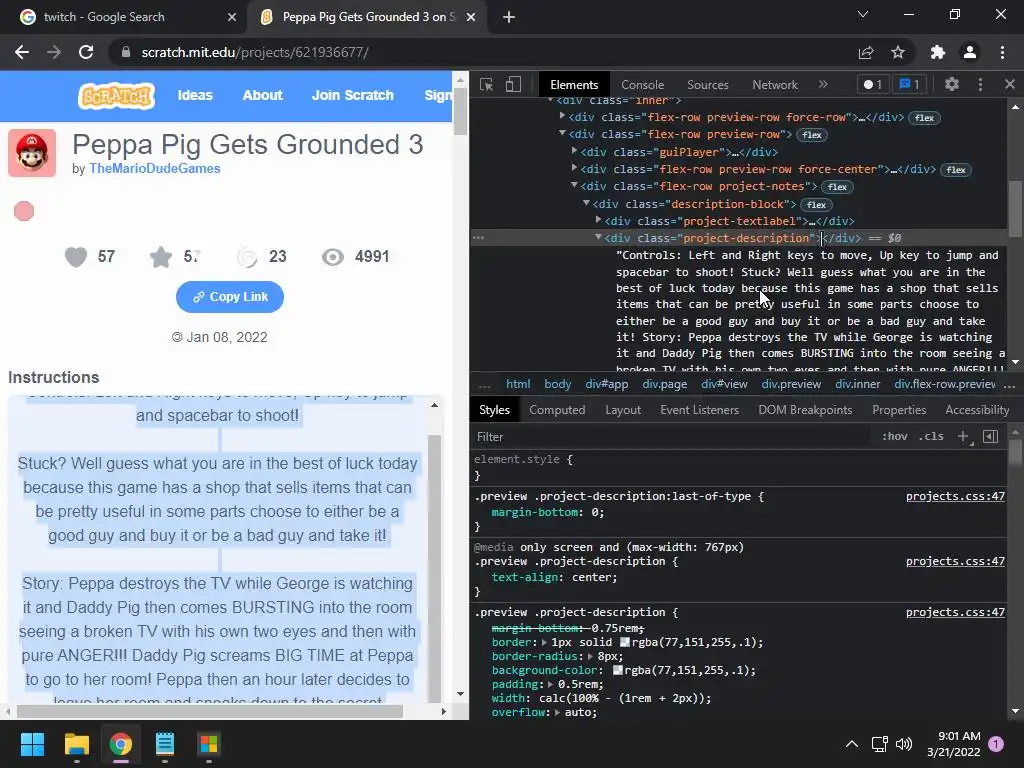
Task: Toggle flex badge on project-notes div
Action: point(837,187)
